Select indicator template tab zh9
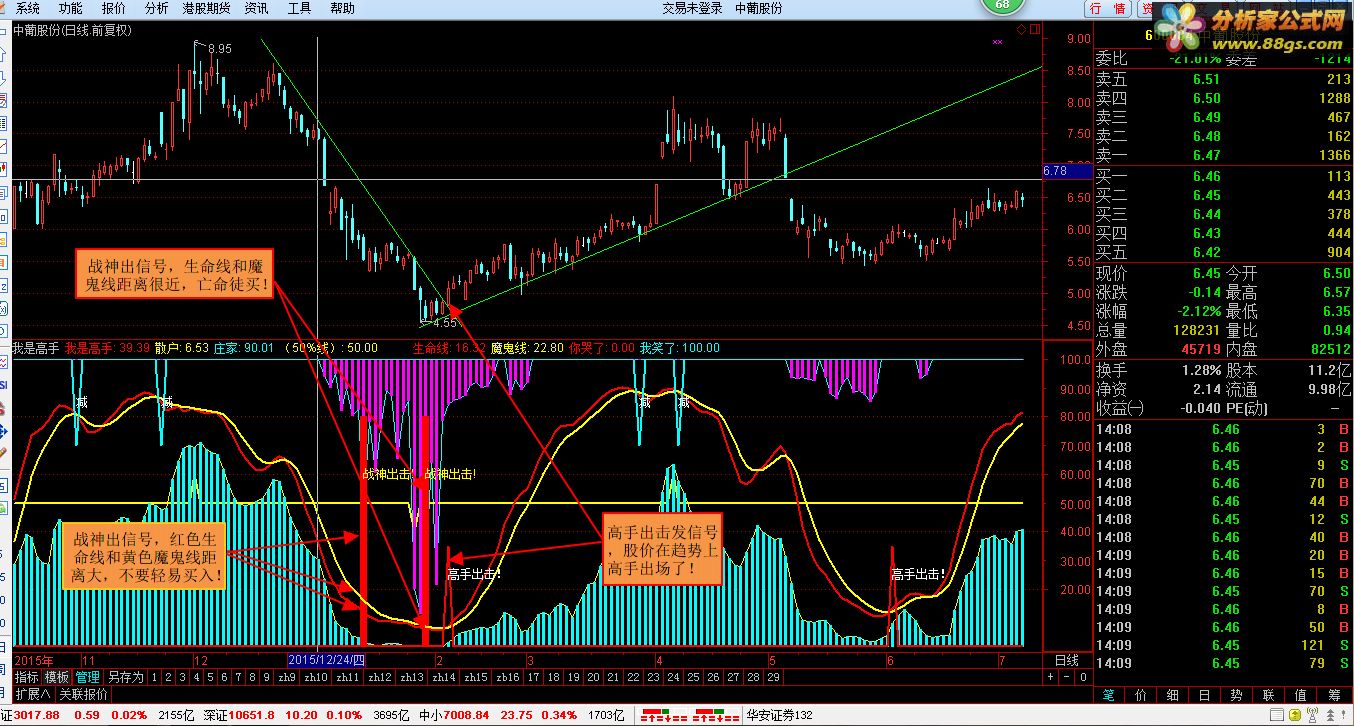1354x726 pixels. (x=286, y=677)
